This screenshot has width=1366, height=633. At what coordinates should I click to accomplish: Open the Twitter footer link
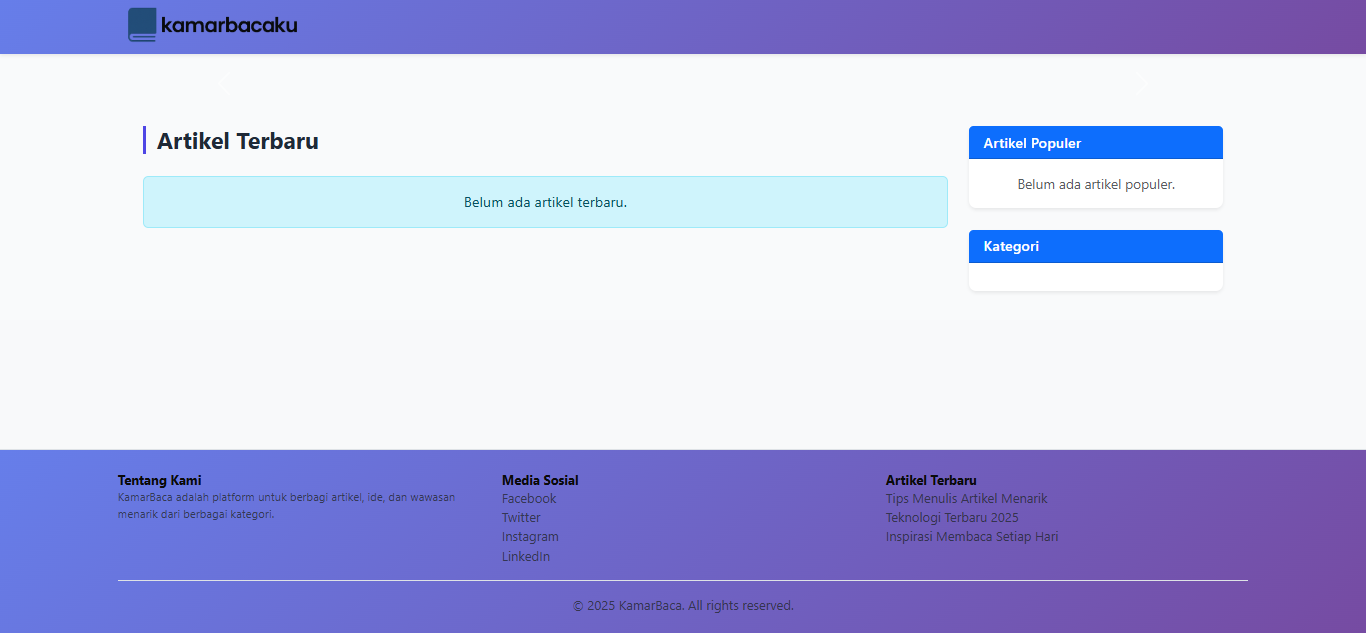click(x=521, y=518)
